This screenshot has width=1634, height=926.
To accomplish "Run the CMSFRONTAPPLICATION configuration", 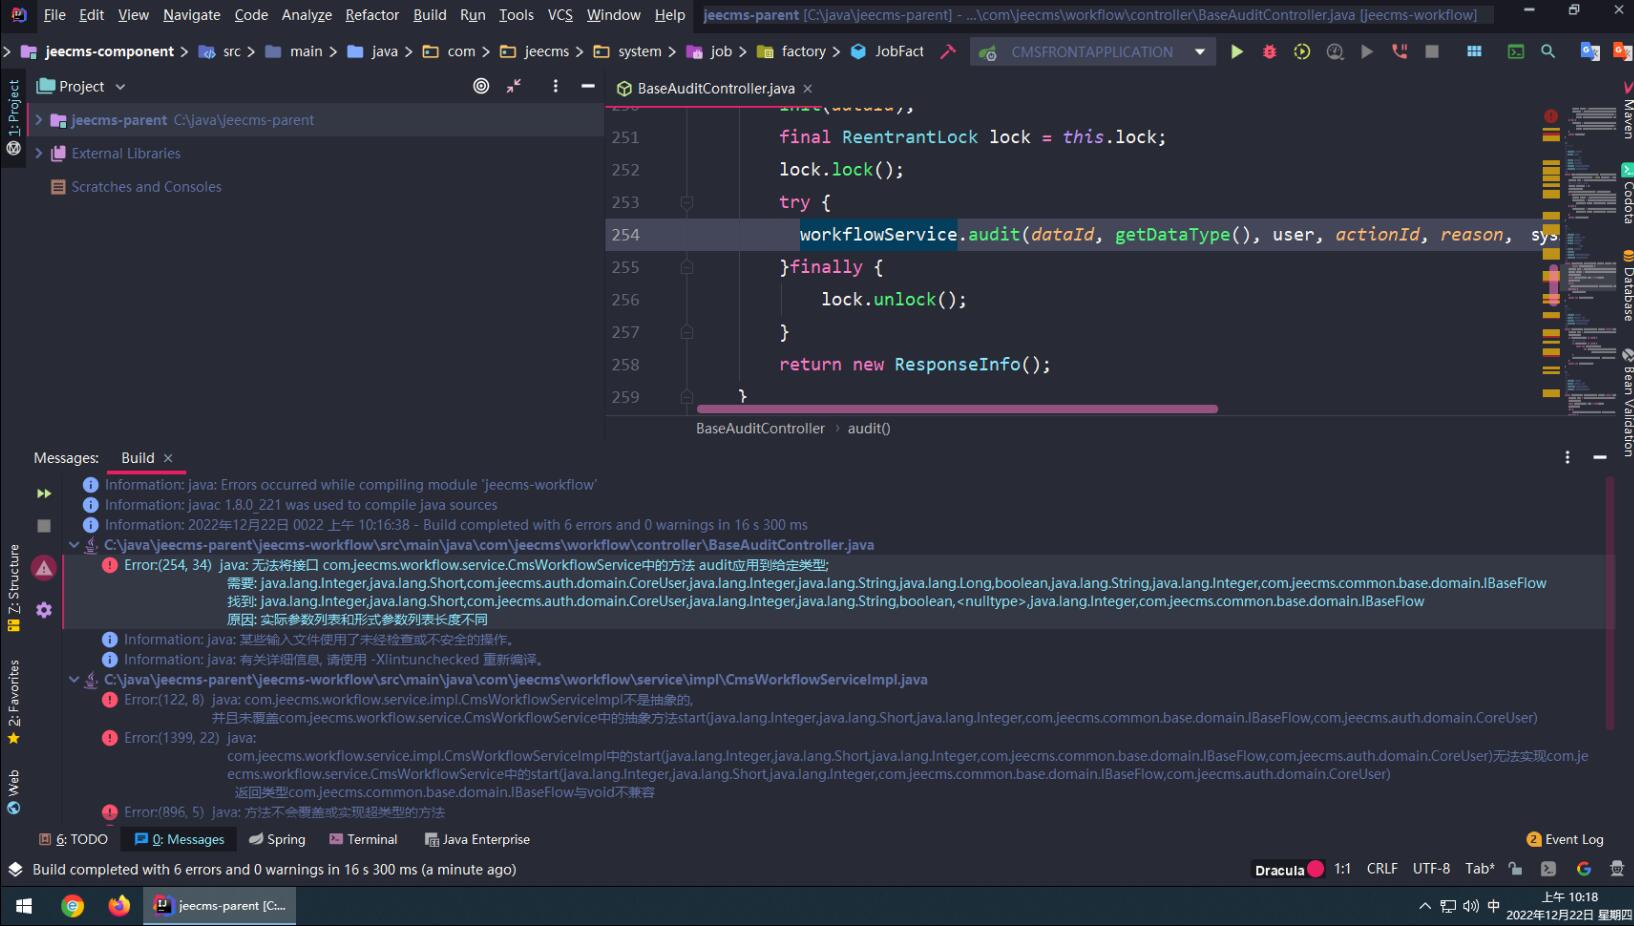I will [1237, 52].
